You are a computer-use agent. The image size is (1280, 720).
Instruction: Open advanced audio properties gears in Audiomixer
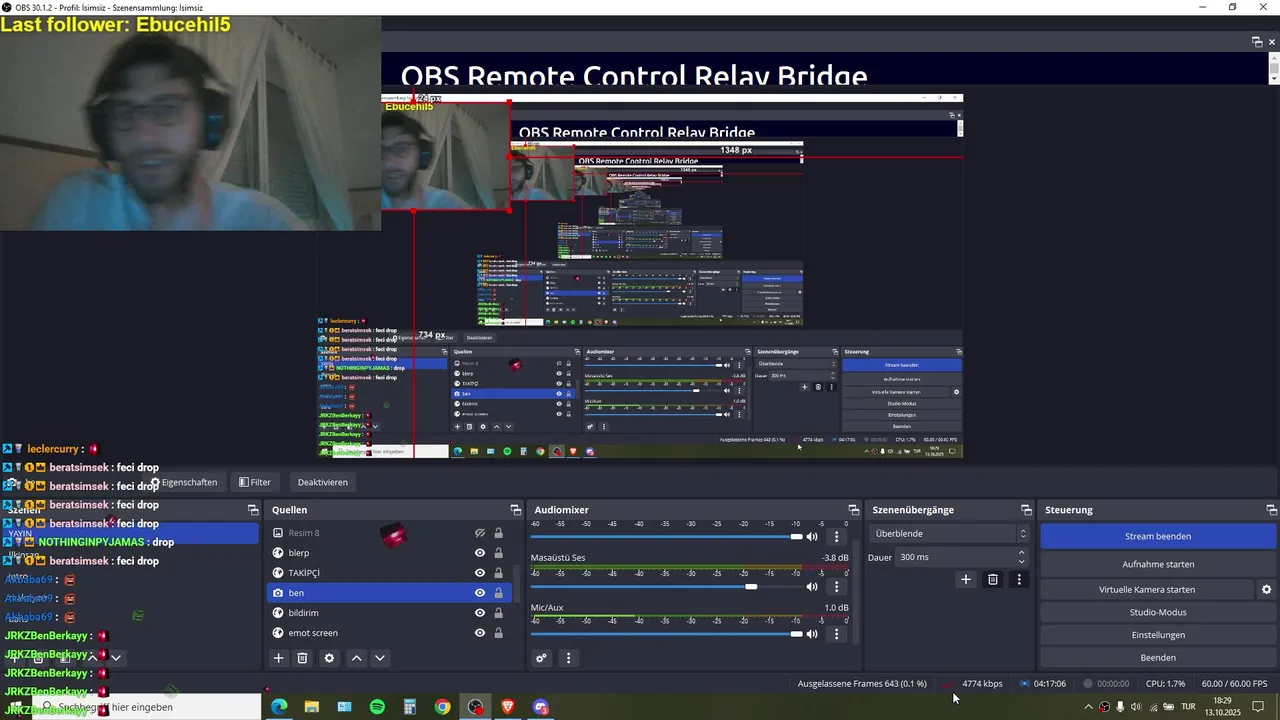coord(541,658)
